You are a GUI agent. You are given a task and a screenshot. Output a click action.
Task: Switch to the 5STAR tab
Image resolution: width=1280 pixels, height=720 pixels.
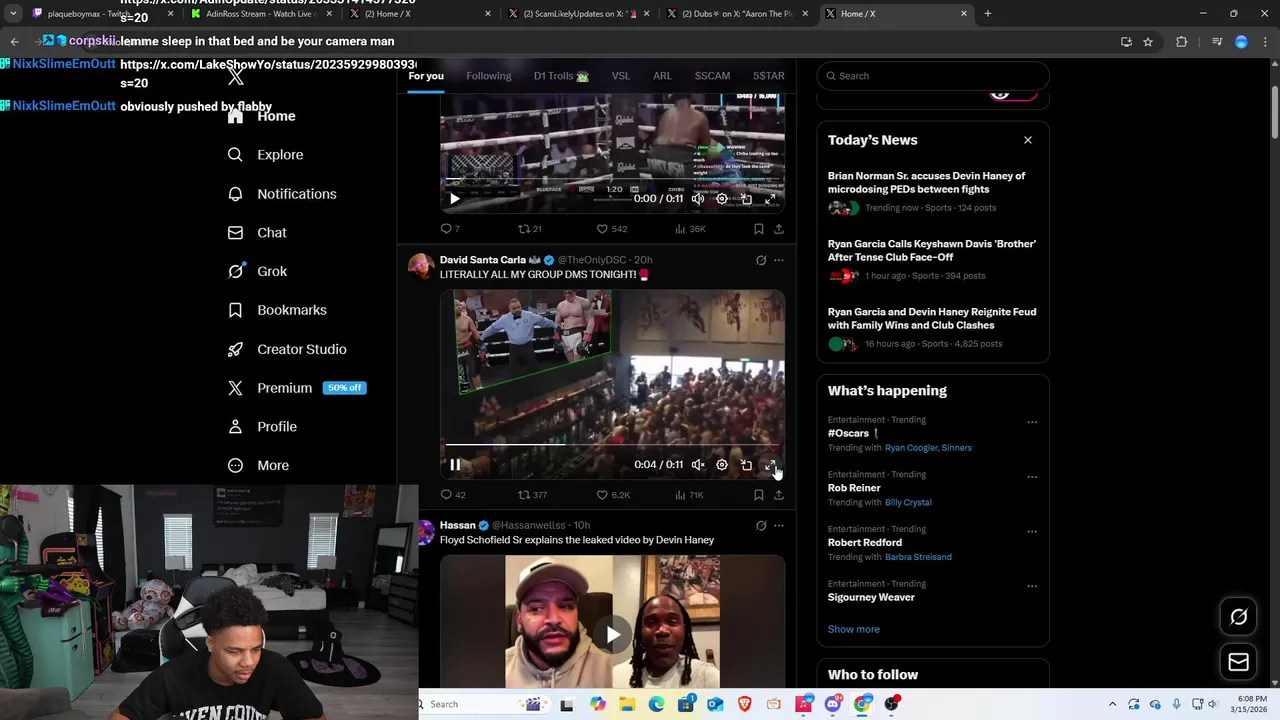[x=768, y=76]
